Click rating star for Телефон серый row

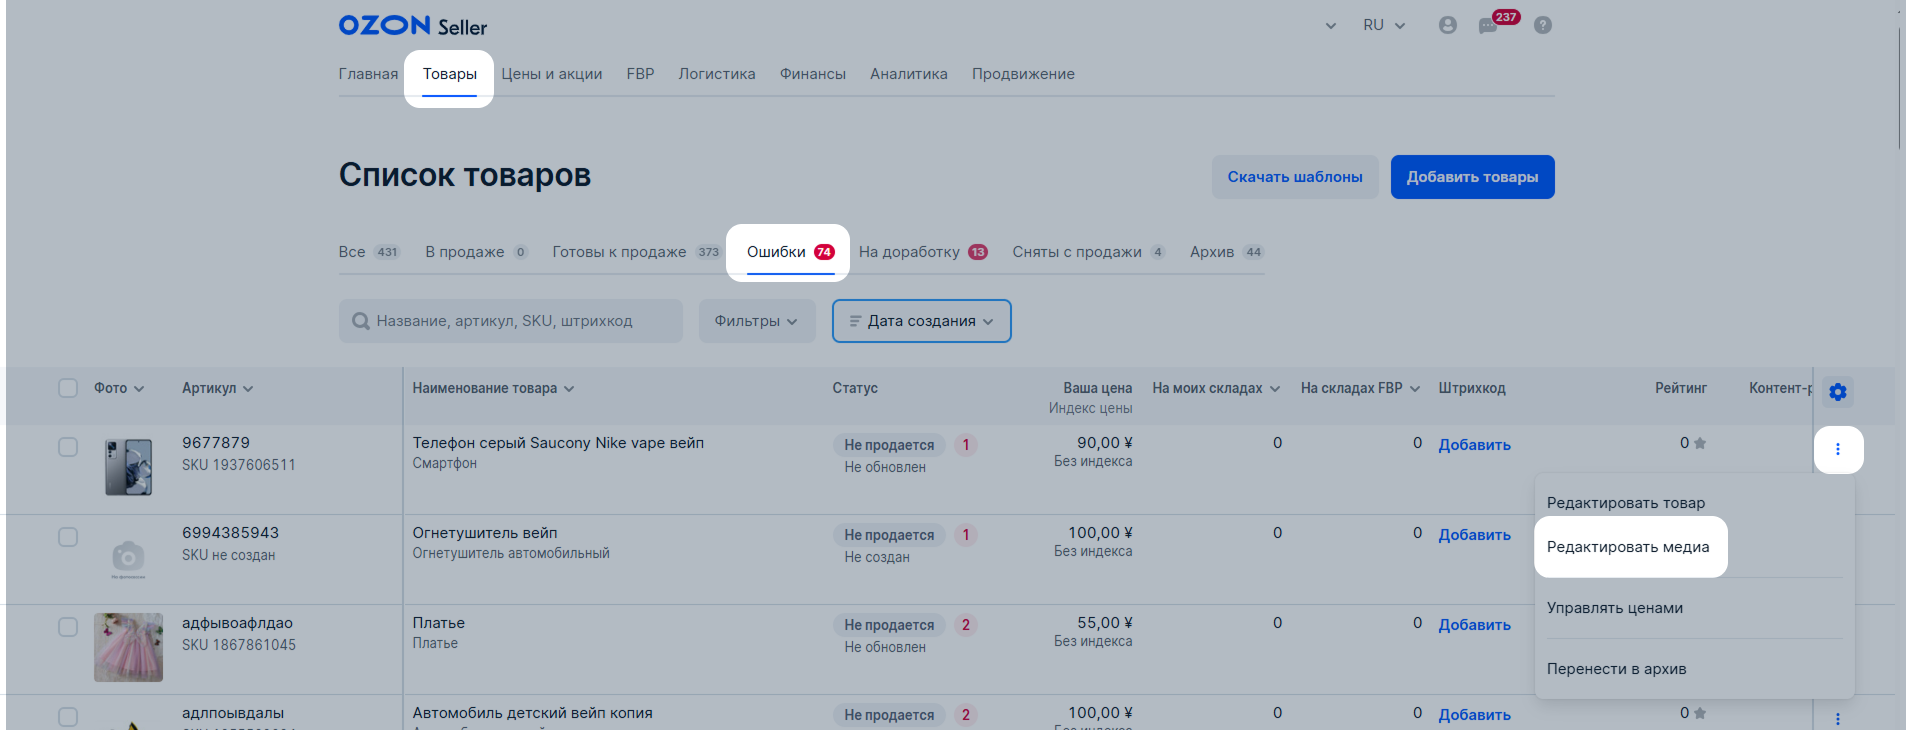click(x=1700, y=443)
